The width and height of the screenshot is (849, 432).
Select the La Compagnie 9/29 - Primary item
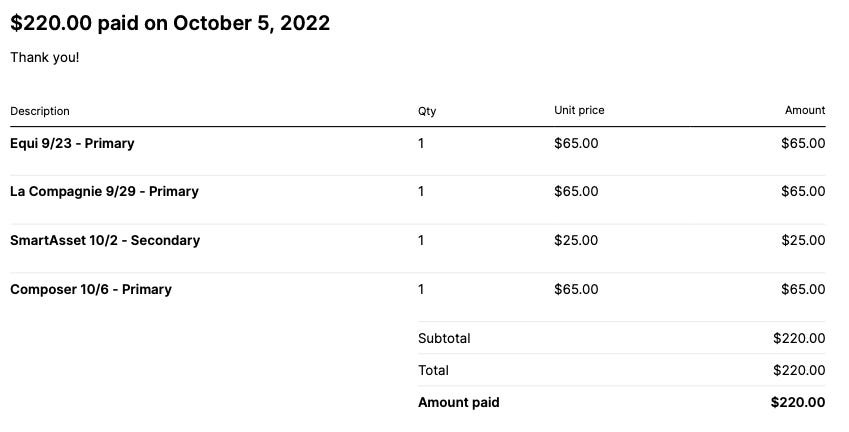[x=105, y=192]
